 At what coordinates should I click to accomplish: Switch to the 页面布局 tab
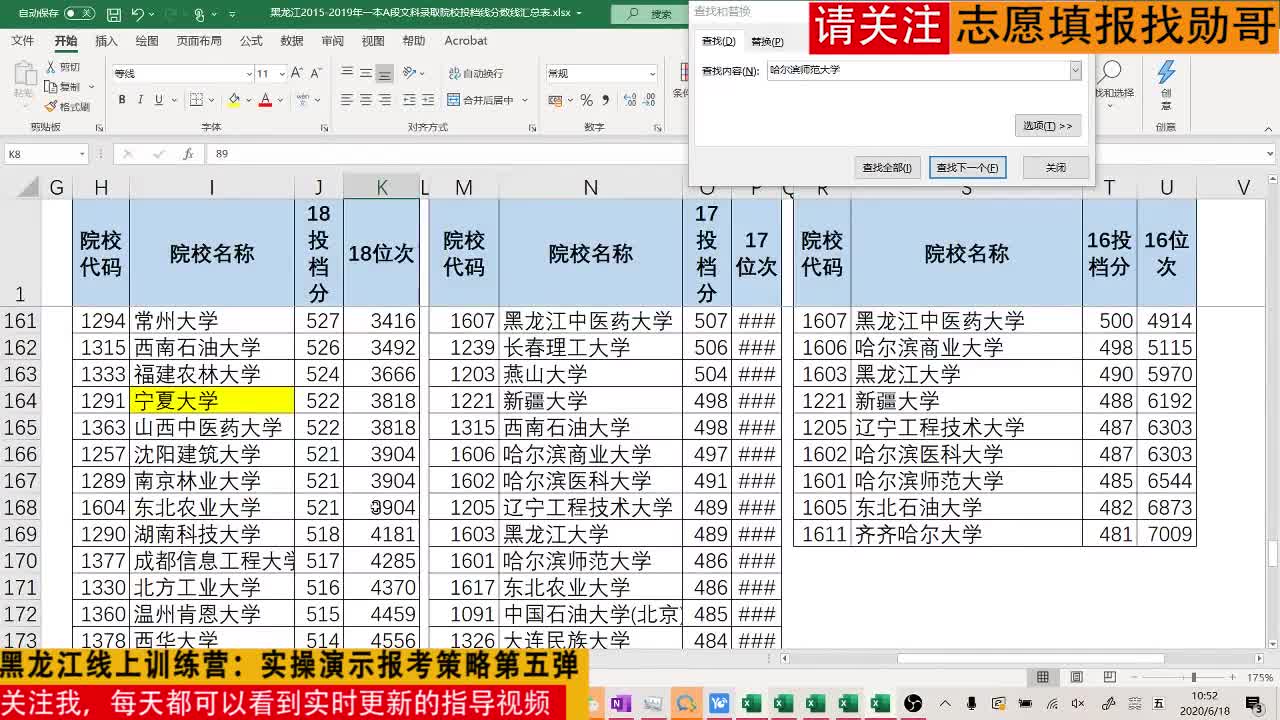coord(199,41)
